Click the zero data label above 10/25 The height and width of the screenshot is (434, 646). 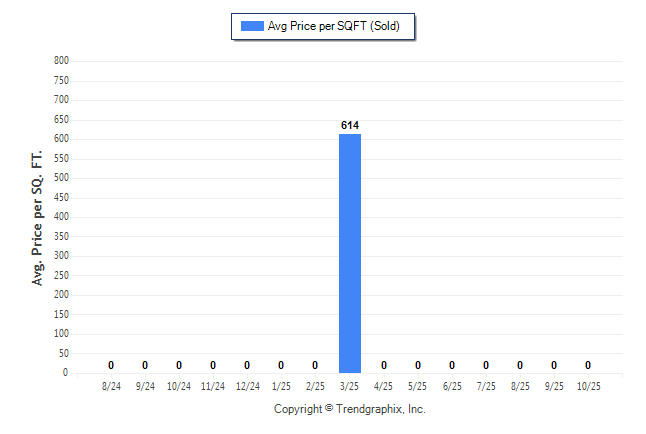pyautogui.click(x=588, y=365)
